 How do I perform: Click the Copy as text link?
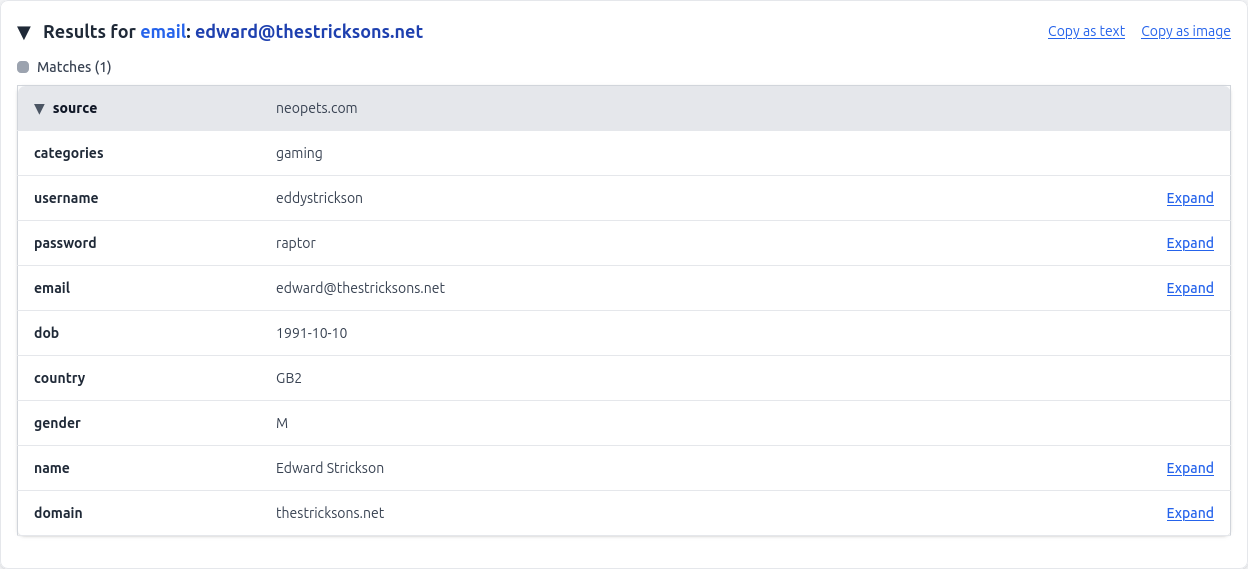[x=1086, y=31]
